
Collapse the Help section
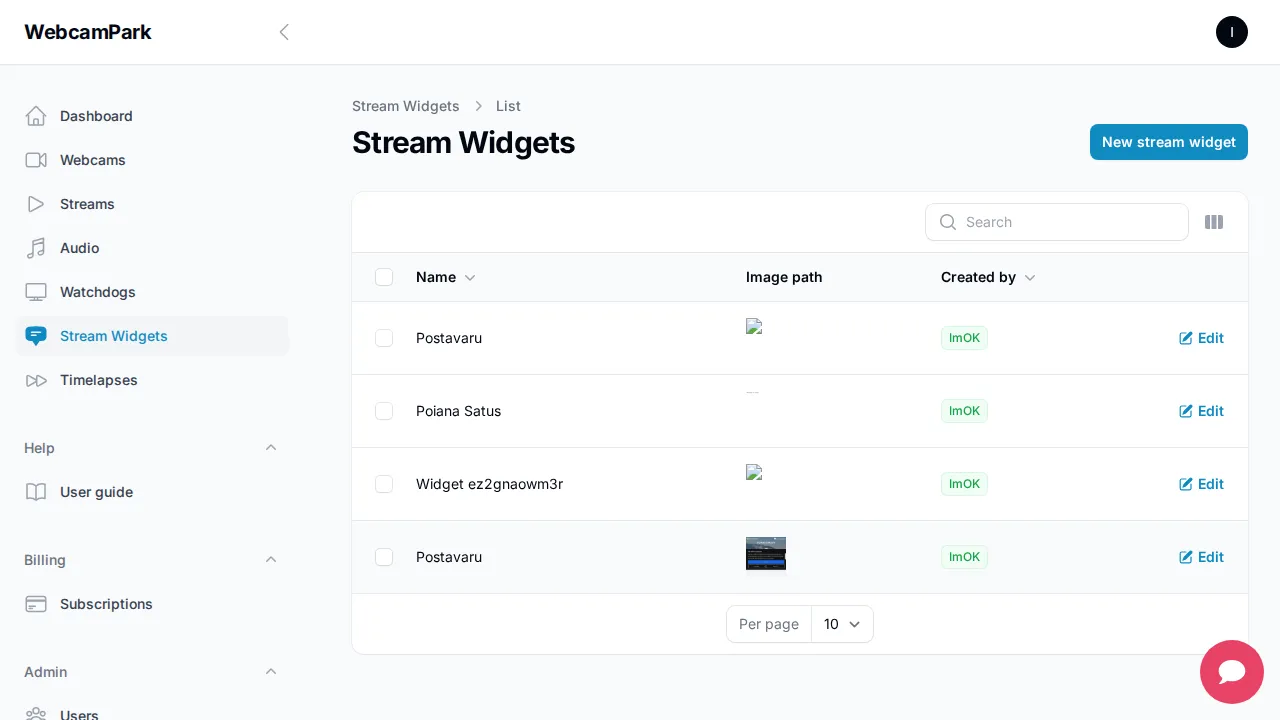pos(271,448)
